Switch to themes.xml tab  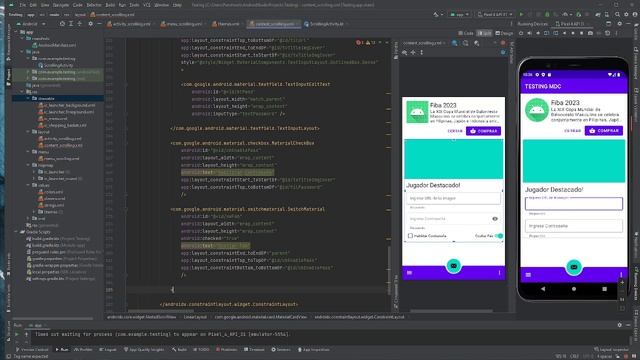[227, 24]
